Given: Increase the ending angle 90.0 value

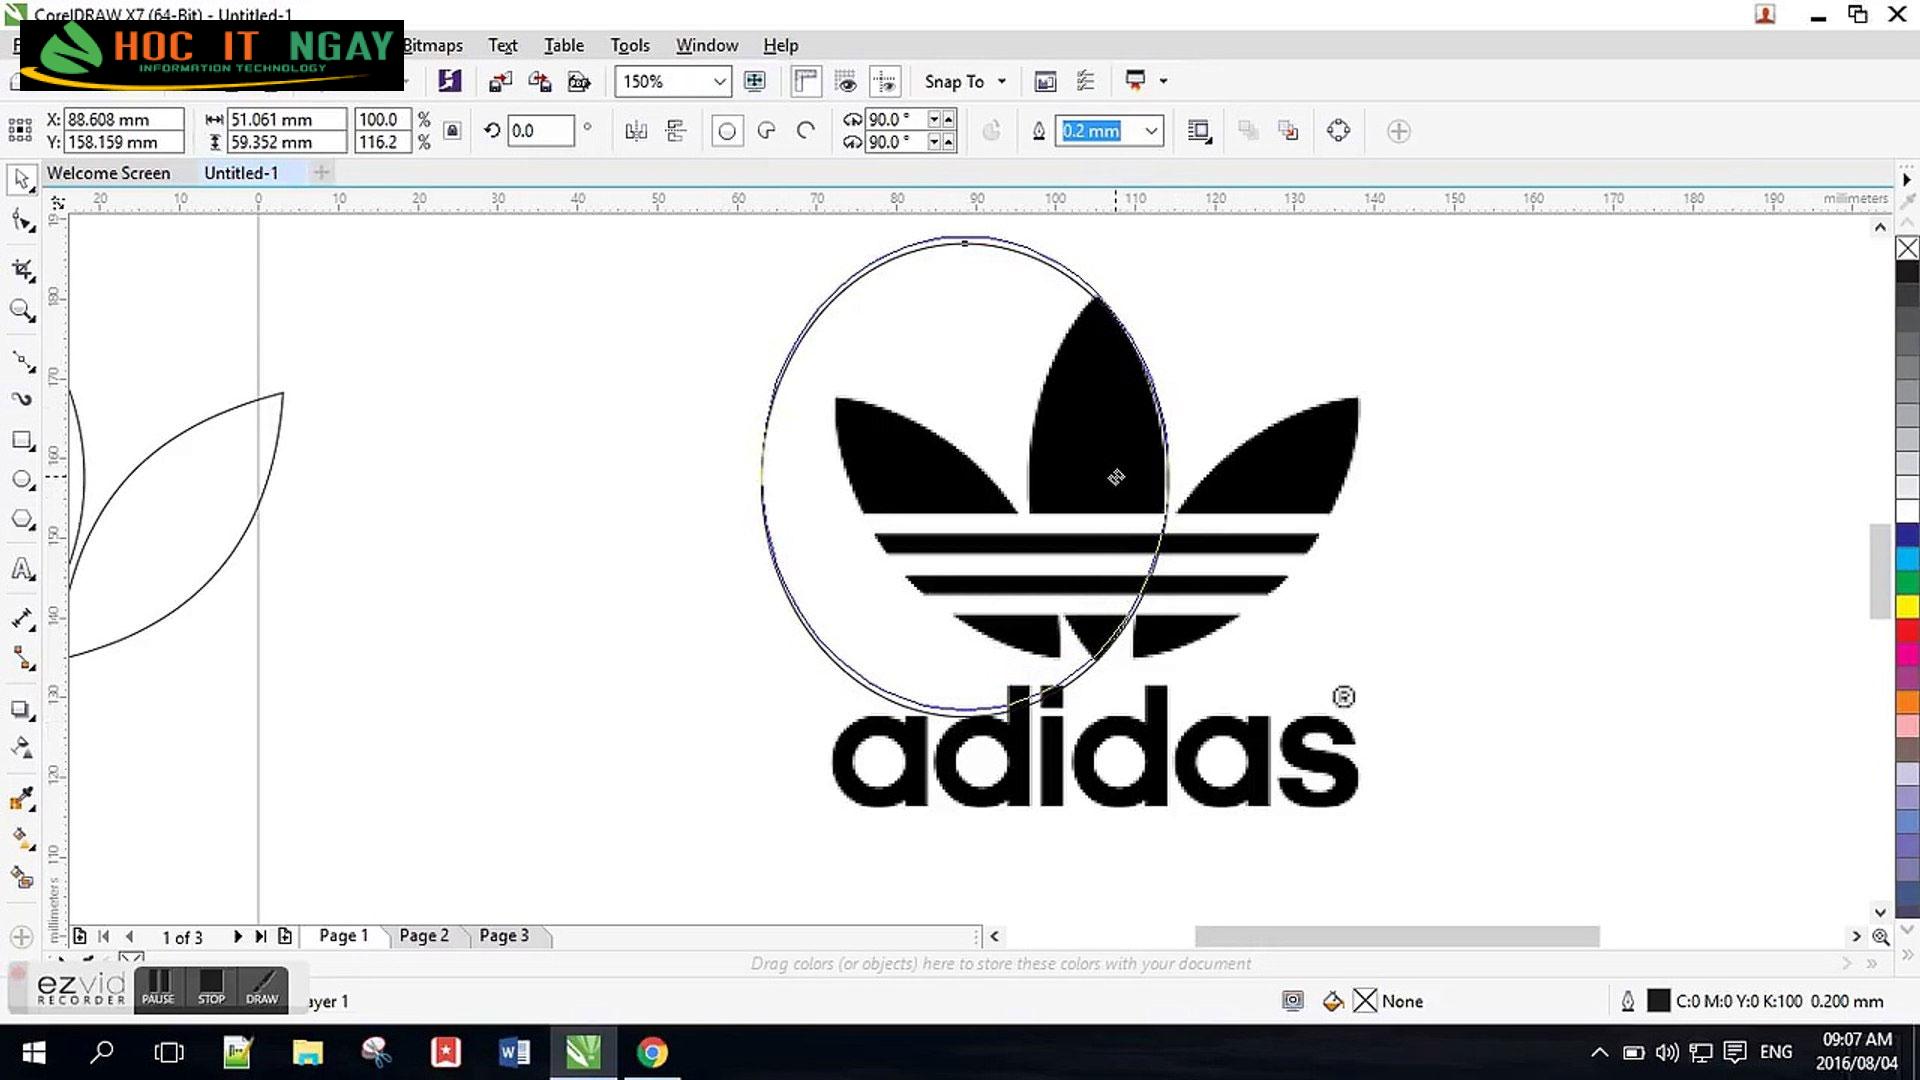Looking at the screenshot, I should 948,142.
